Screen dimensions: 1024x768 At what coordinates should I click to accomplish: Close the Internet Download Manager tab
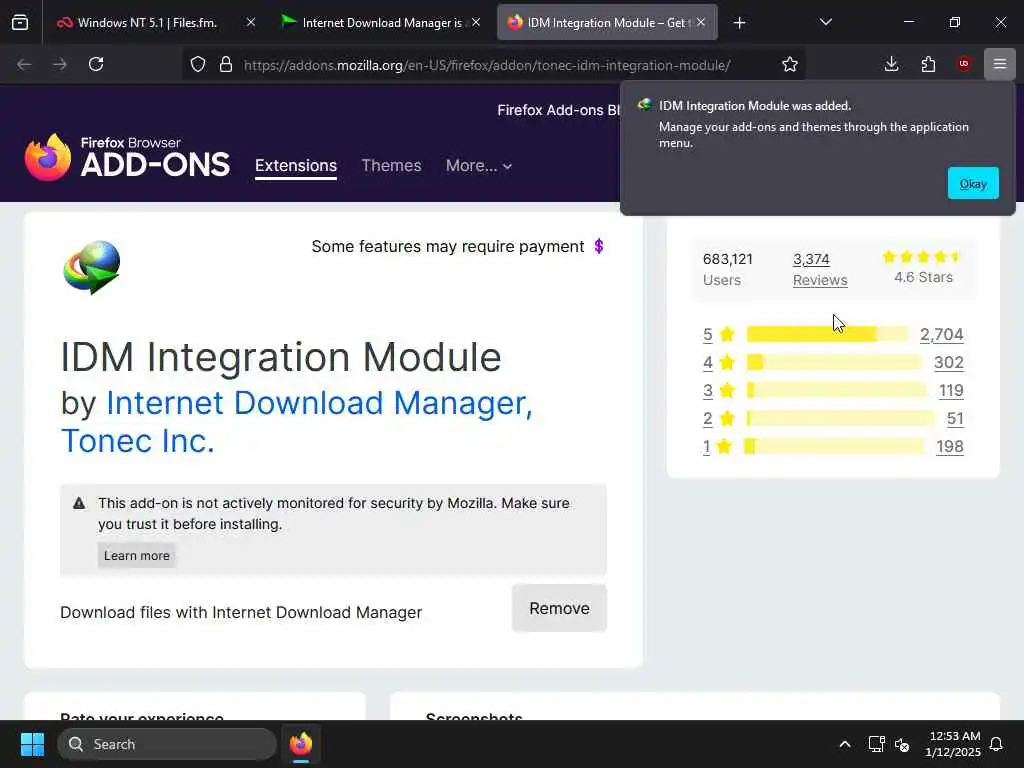tap(476, 22)
